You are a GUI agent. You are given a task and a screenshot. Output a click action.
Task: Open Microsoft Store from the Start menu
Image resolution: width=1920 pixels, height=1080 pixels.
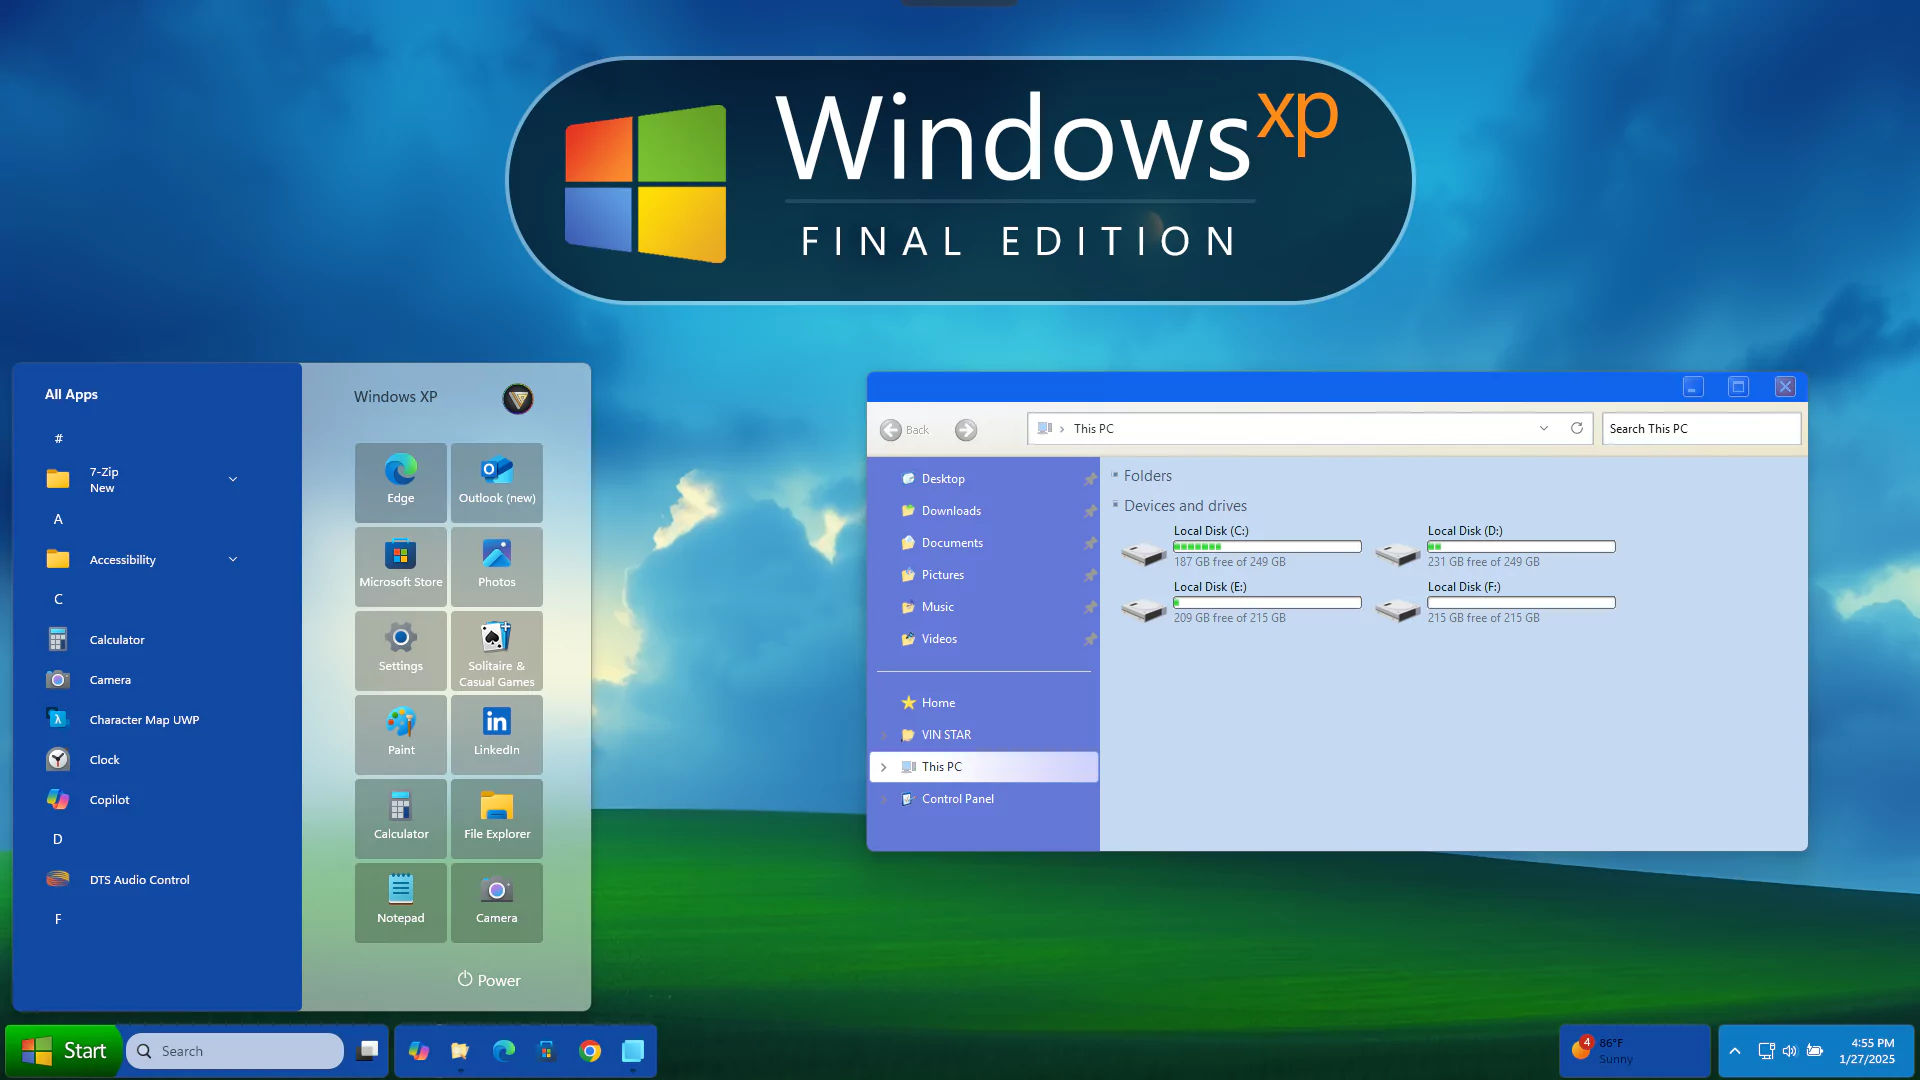tap(400, 566)
